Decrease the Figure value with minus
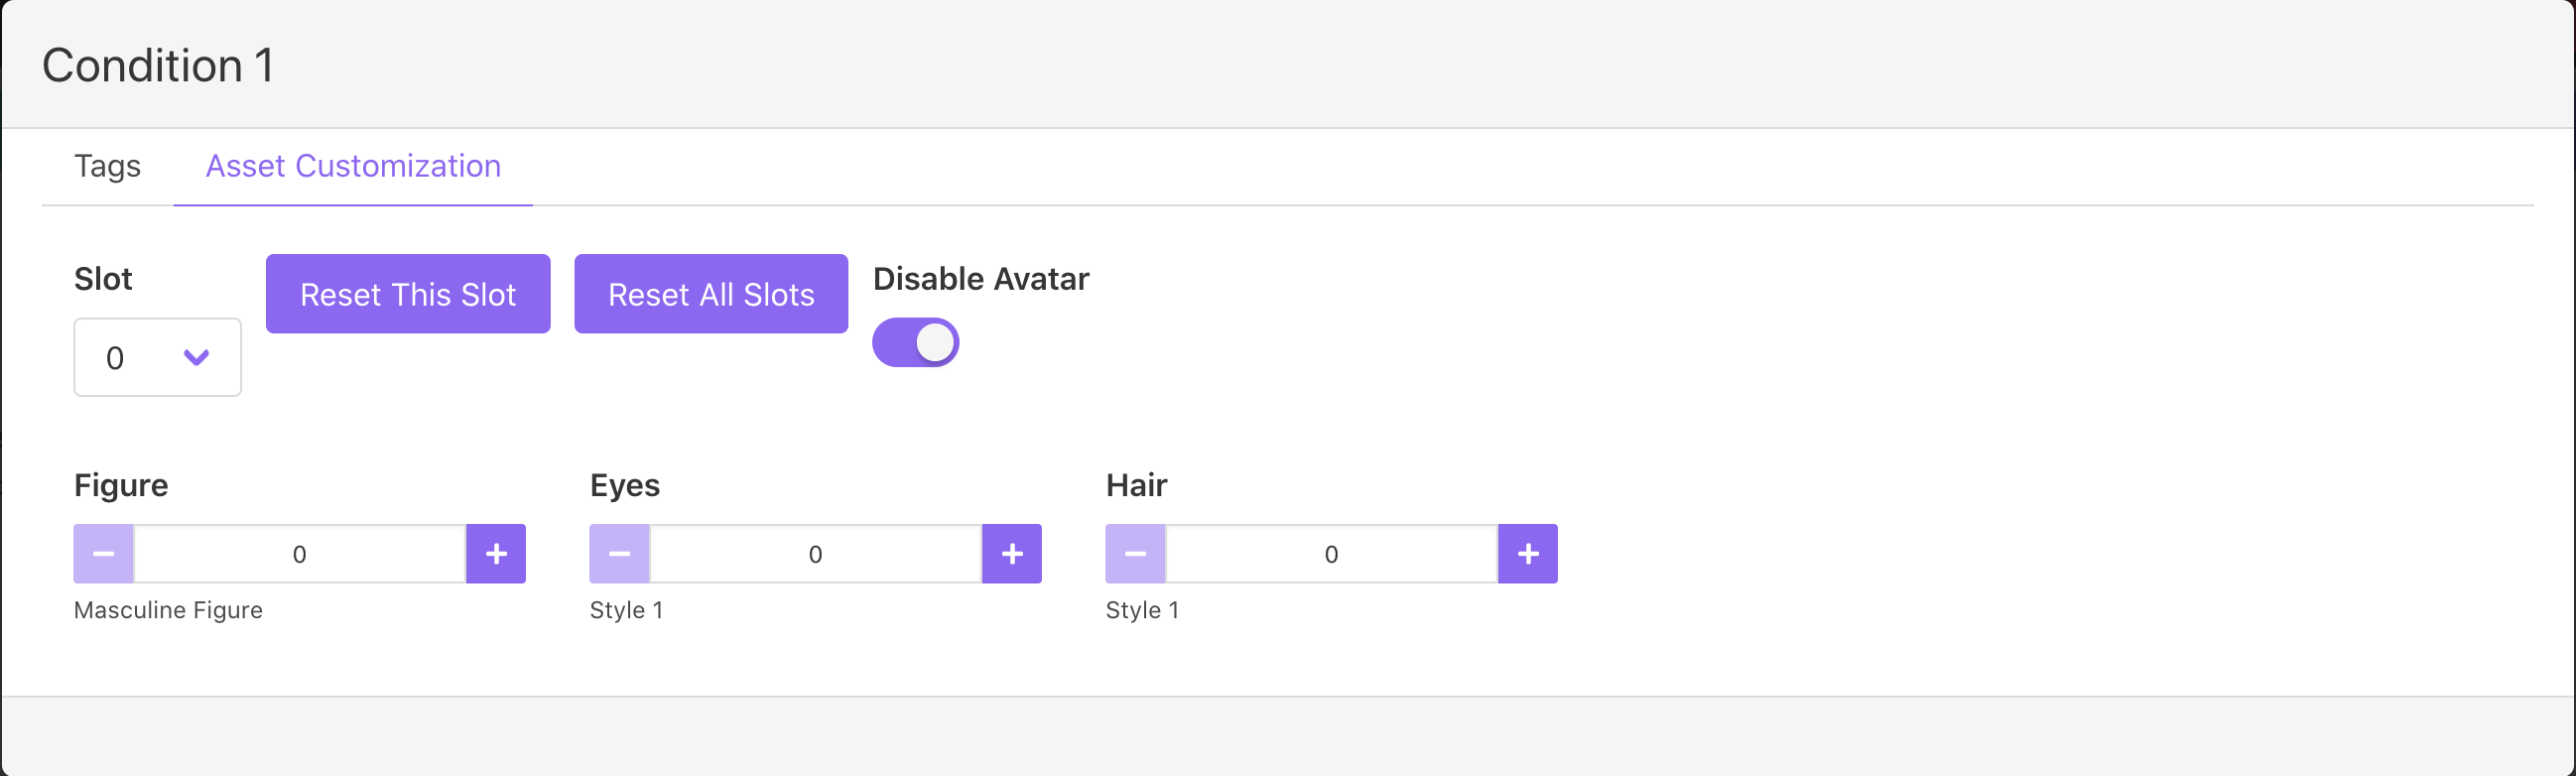2576x776 pixels. (x=103, y=554)
